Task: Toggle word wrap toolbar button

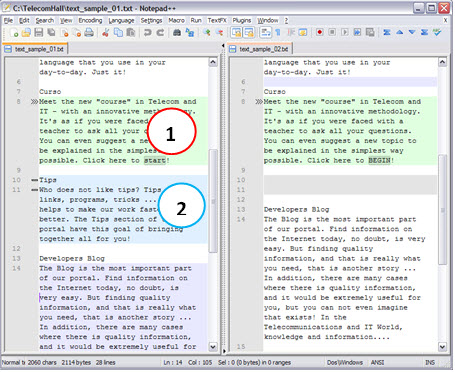Action: [x=266, y=33]
